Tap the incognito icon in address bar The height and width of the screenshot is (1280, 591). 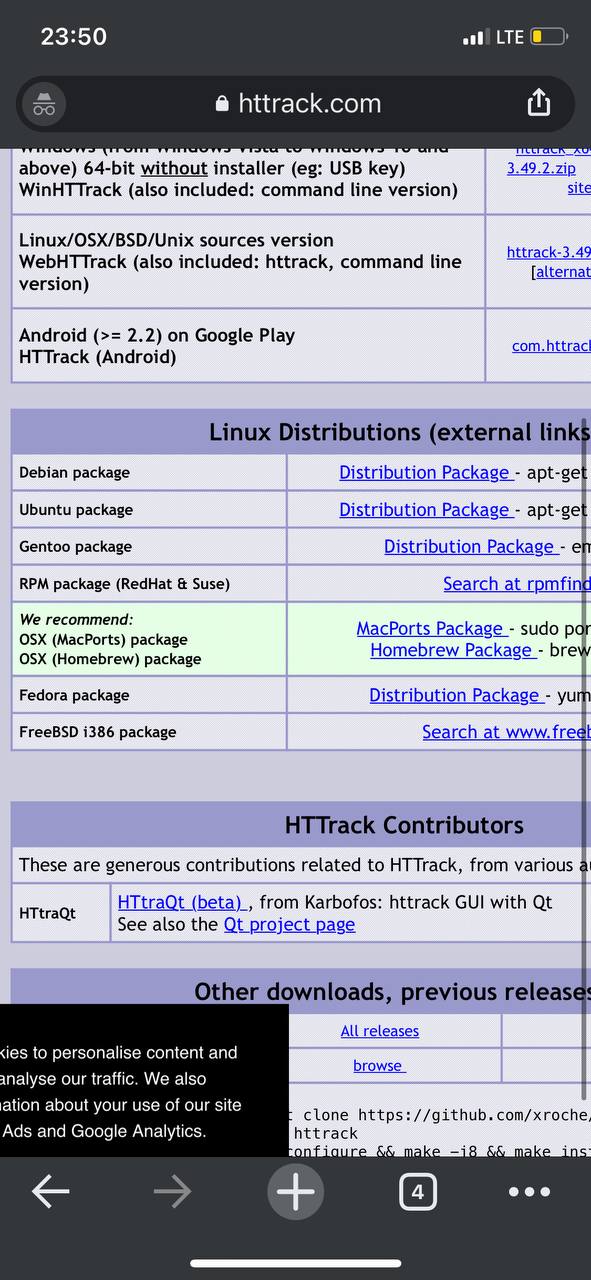pyautogui.click(x=43, y=104)
